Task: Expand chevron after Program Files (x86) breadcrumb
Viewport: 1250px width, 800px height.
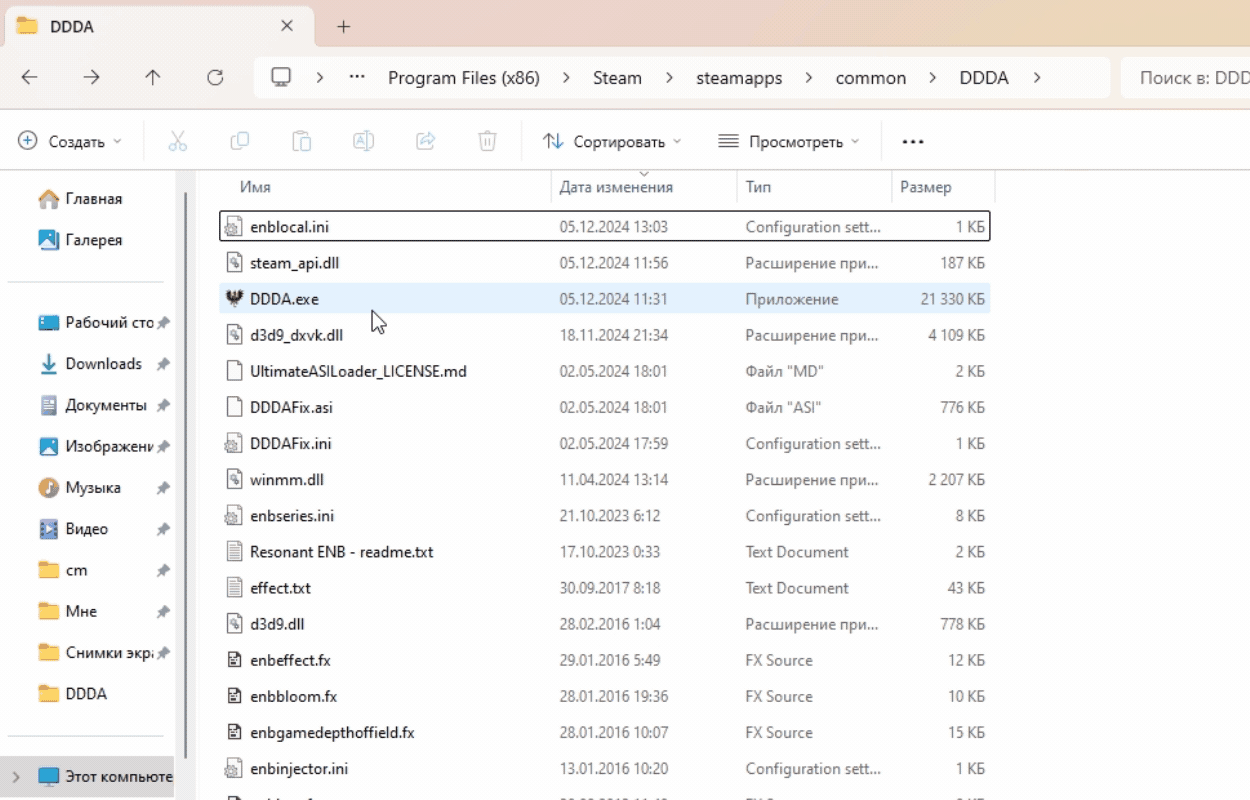Action: (x=567, y=78)
